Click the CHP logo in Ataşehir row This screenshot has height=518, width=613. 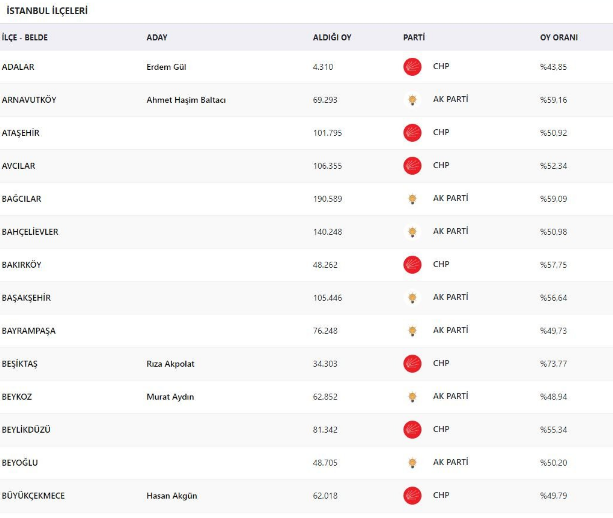[x=412, y=133]
